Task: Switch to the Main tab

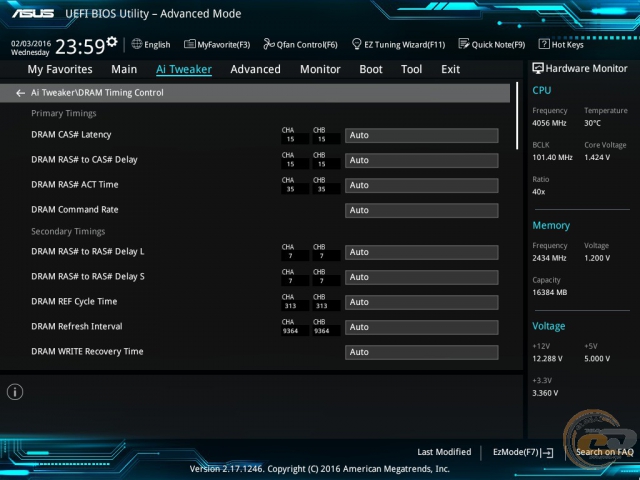Action: pos(124,69)
